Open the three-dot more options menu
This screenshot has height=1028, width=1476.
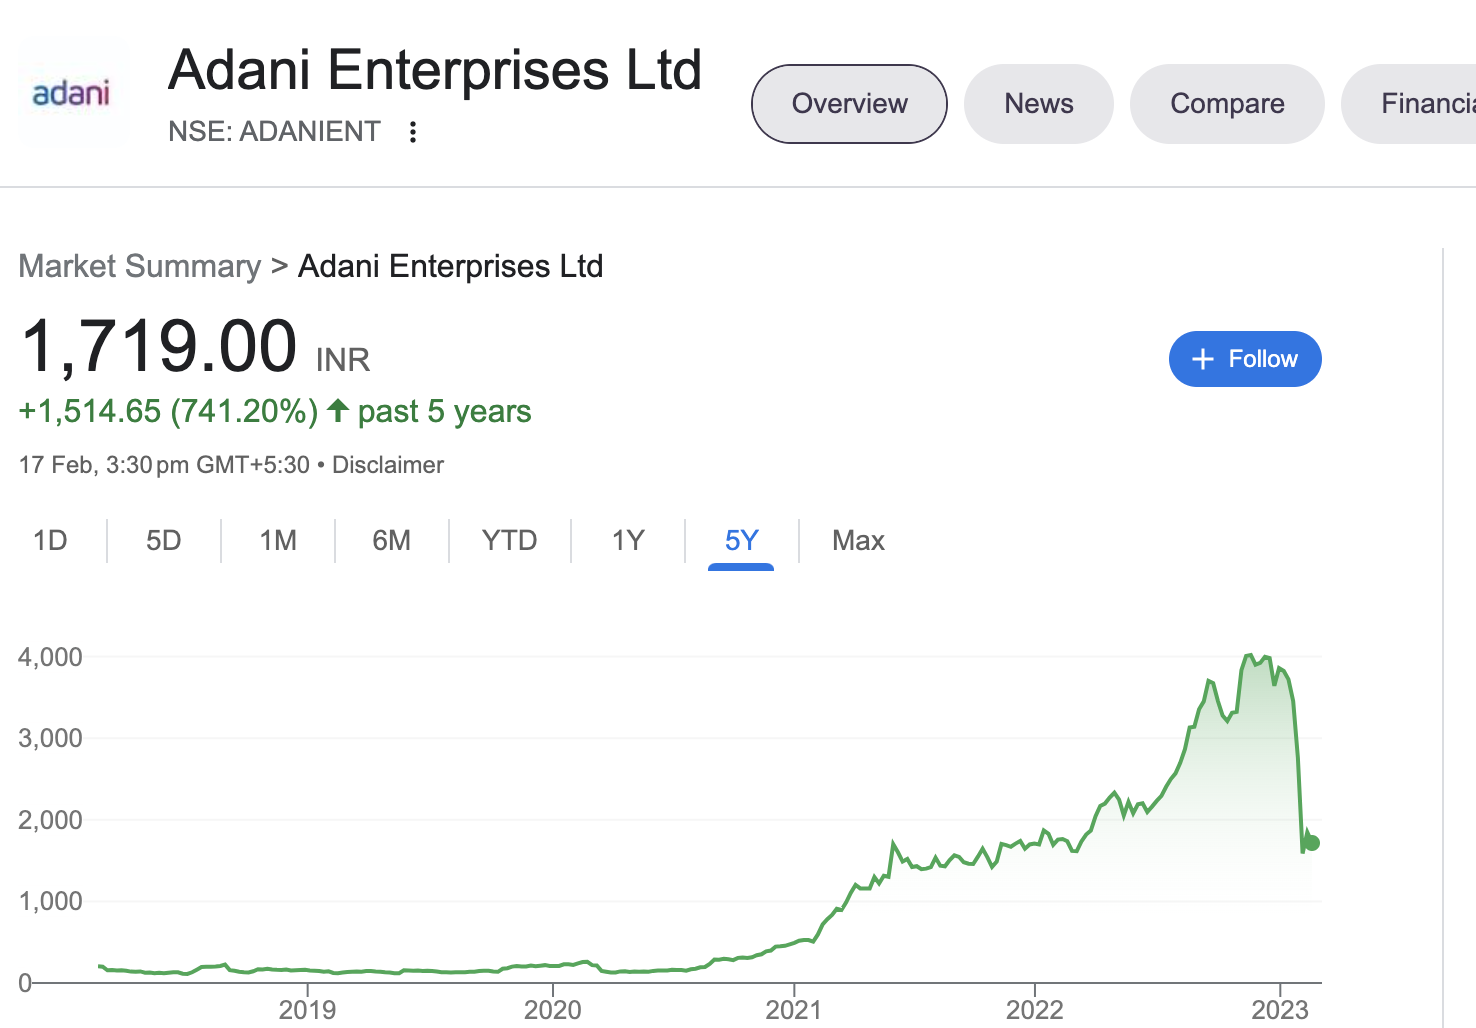click(413, 132)
